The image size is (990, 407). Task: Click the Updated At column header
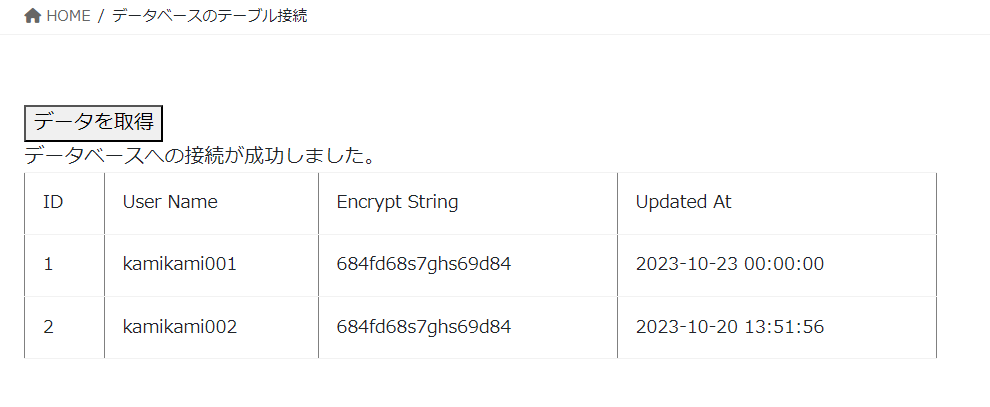click(683, 202)
